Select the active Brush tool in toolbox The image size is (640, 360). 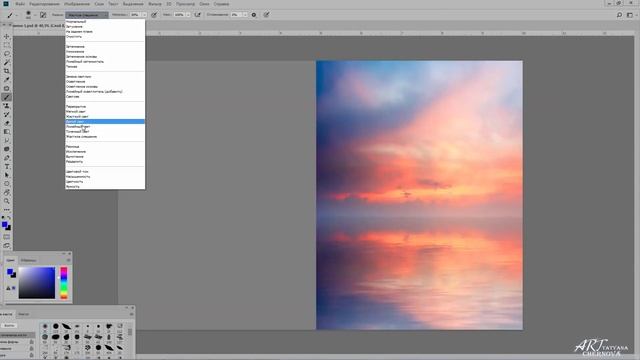click(7, 97)
